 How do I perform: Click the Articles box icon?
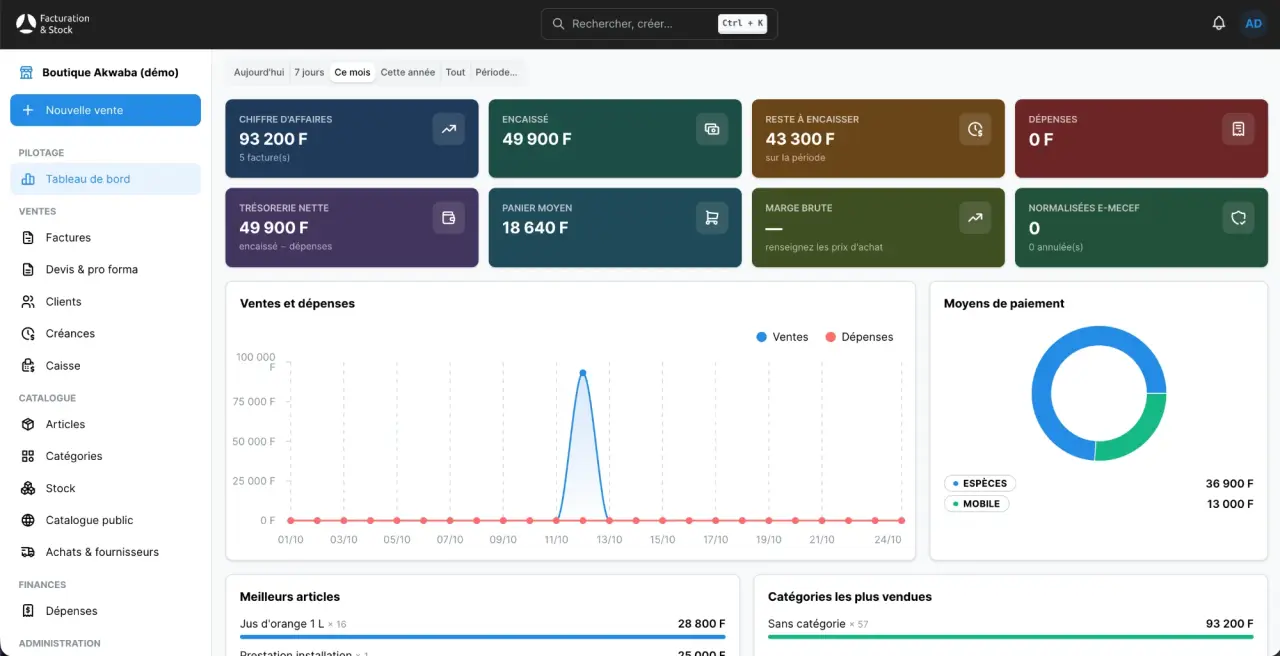point(28,424)
